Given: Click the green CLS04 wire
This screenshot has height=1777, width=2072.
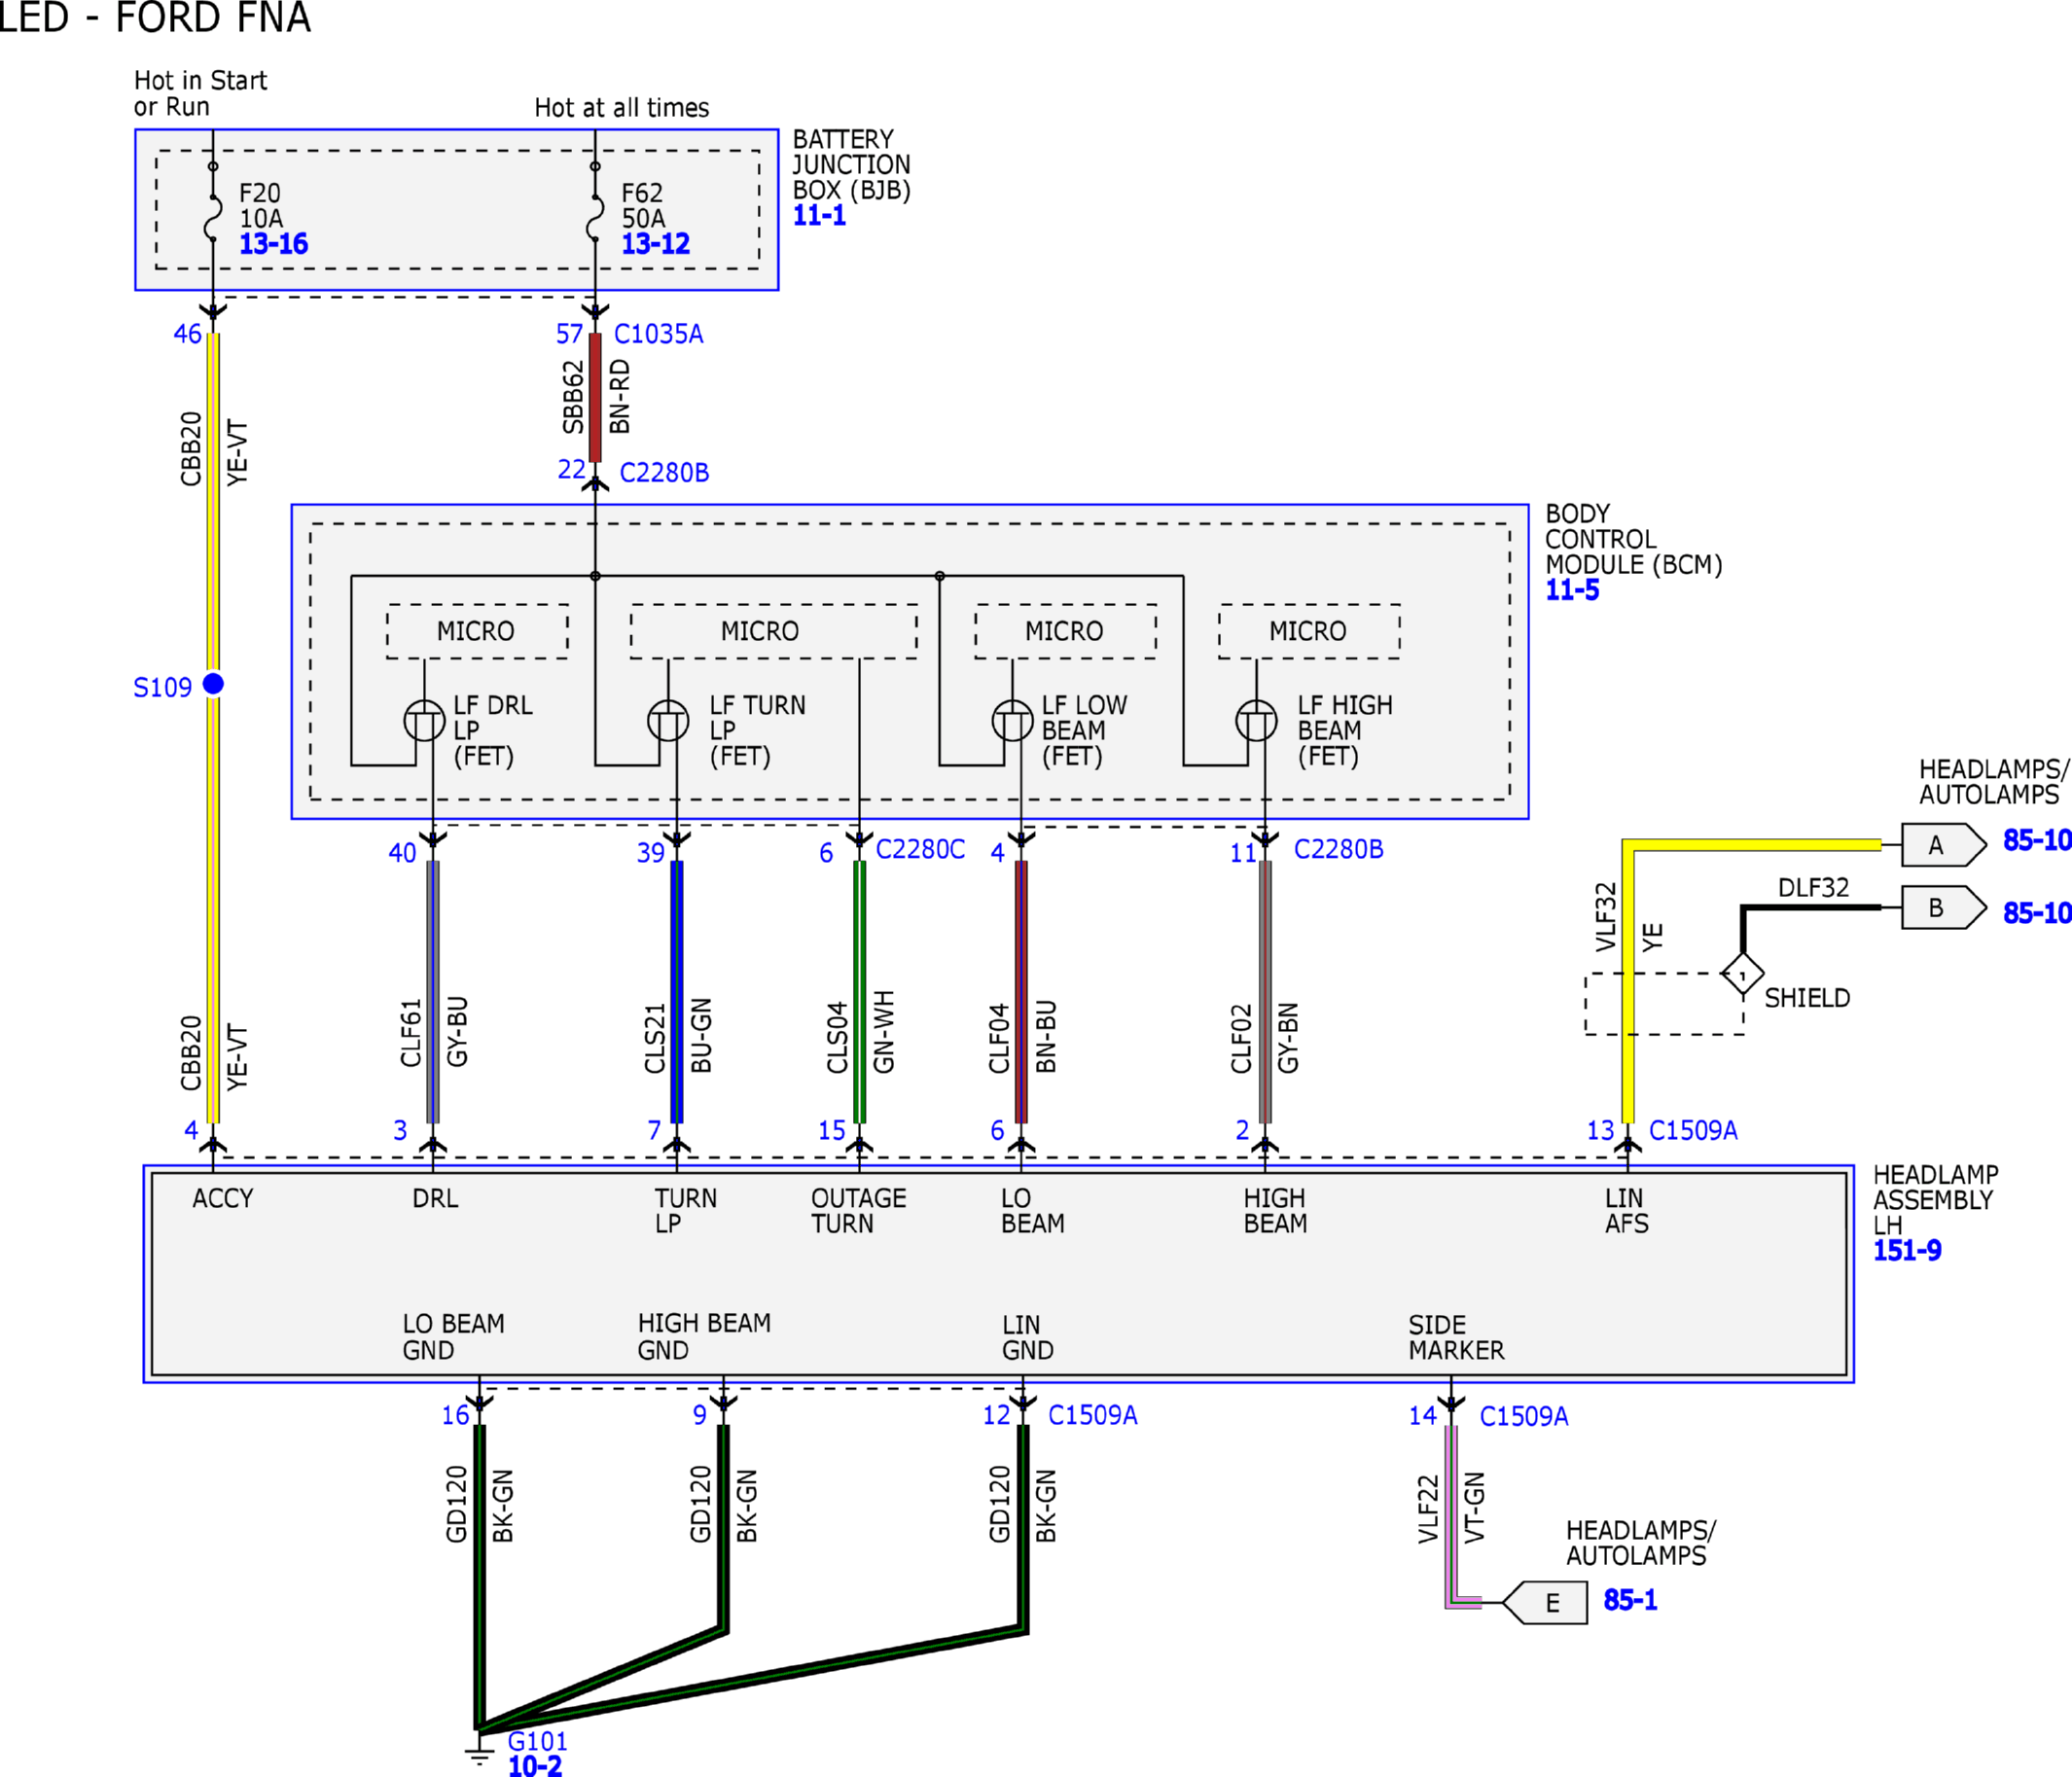Looking at the screenshot, I should pos(859,992).
